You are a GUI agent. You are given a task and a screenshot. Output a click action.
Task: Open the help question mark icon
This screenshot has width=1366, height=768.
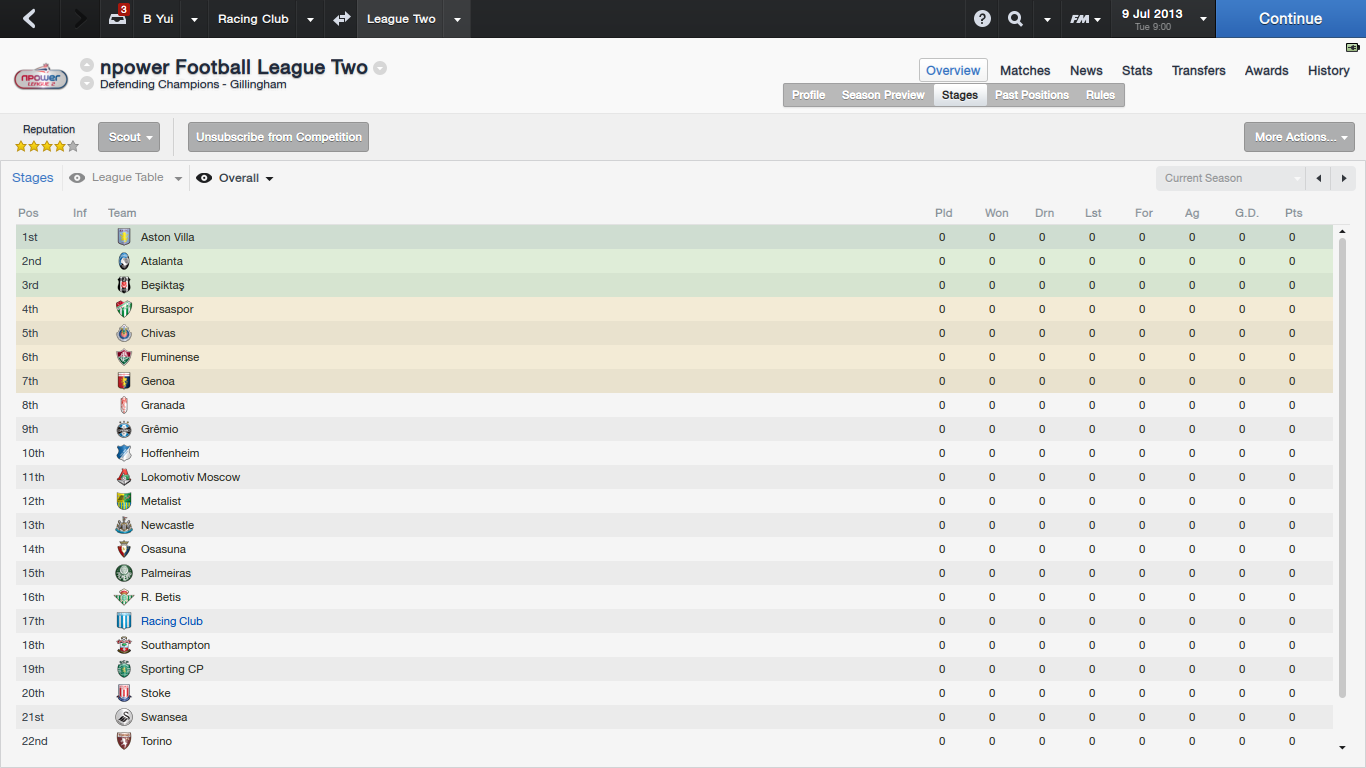(x=982, y=19)
